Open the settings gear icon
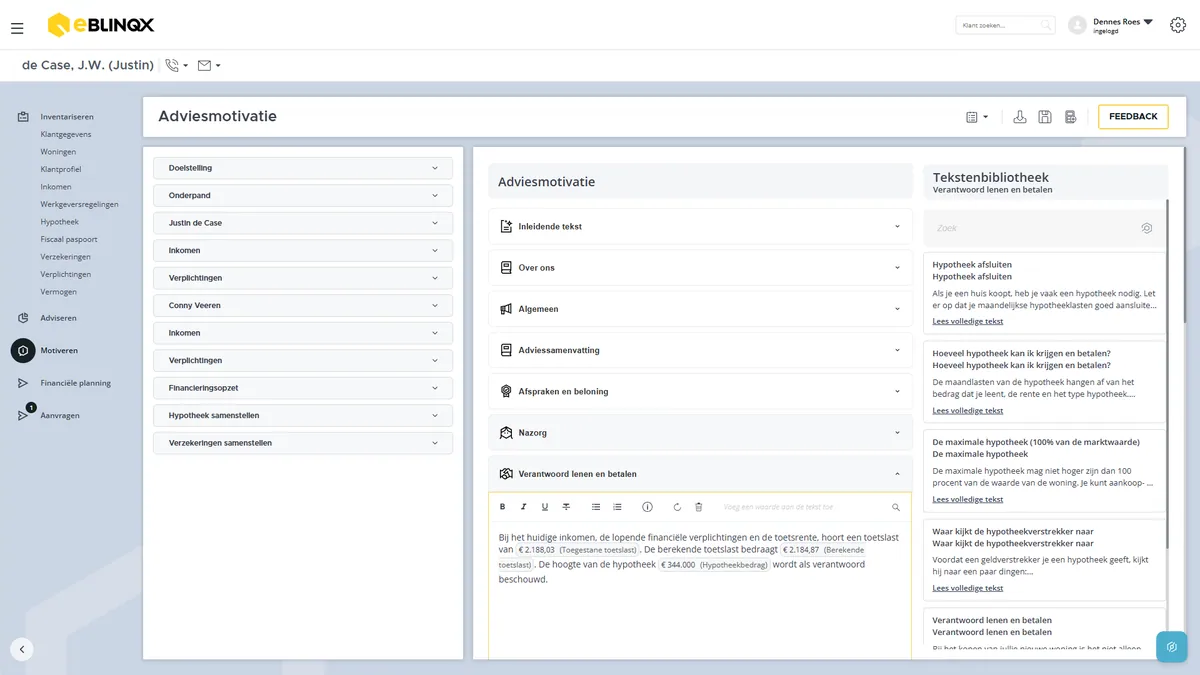 point(1177,25)
